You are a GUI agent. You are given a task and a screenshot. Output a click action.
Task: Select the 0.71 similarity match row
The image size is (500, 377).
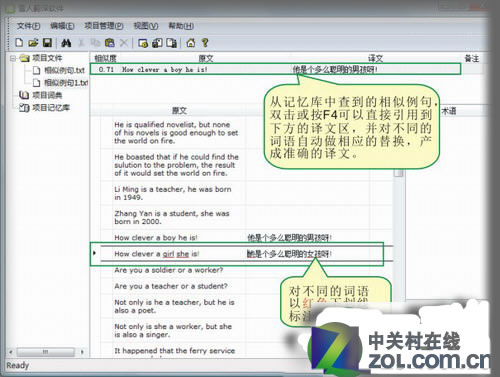coord(275,69)
